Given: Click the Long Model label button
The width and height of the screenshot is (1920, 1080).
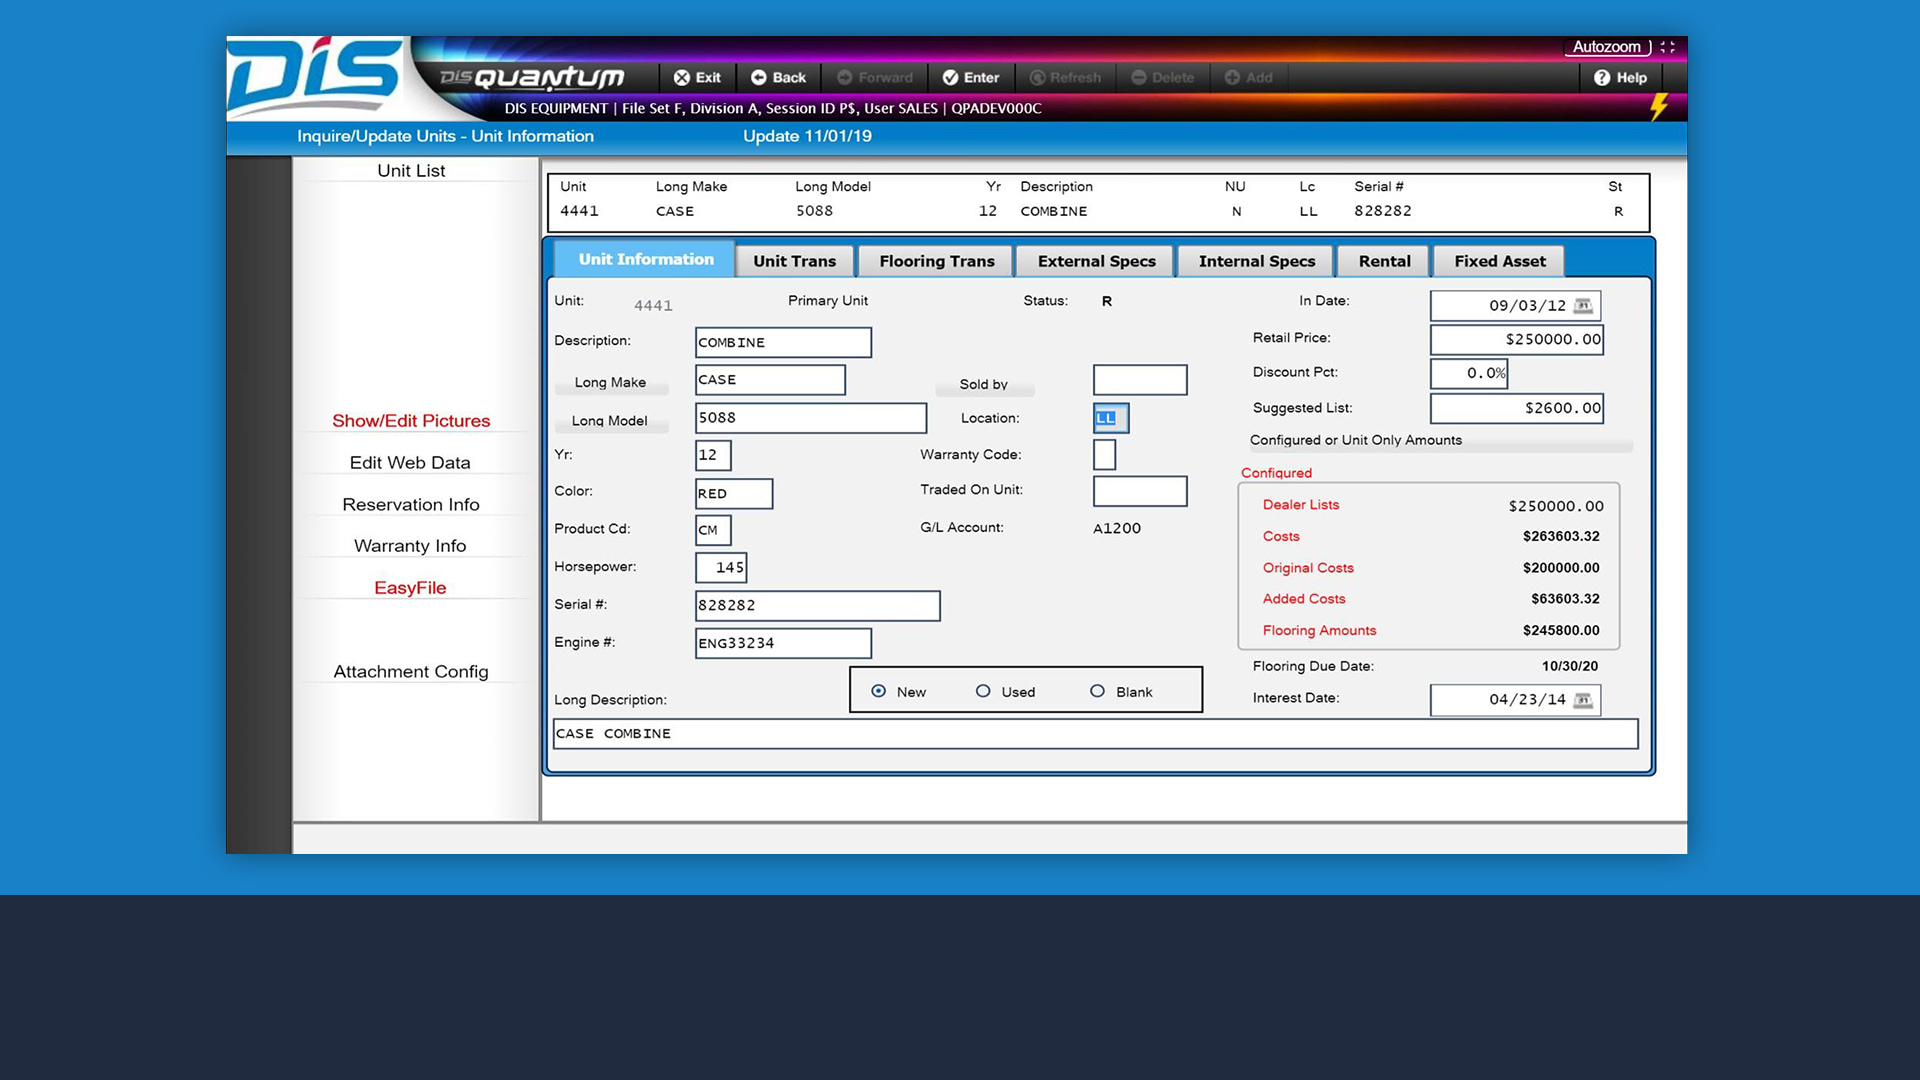Looking at the screenshot, I should click(610, 421).
